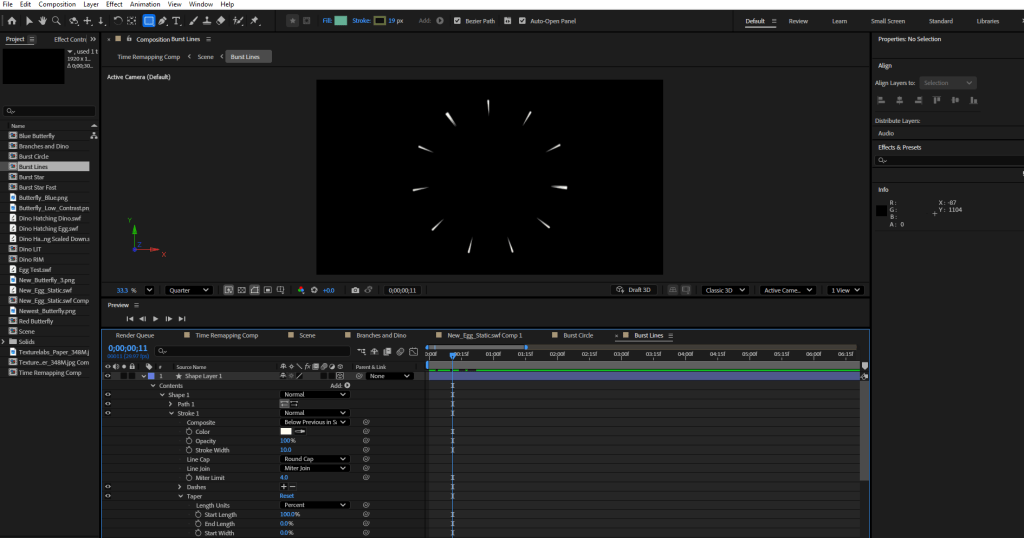Open the Line Cap dropdown

point(315,459)
